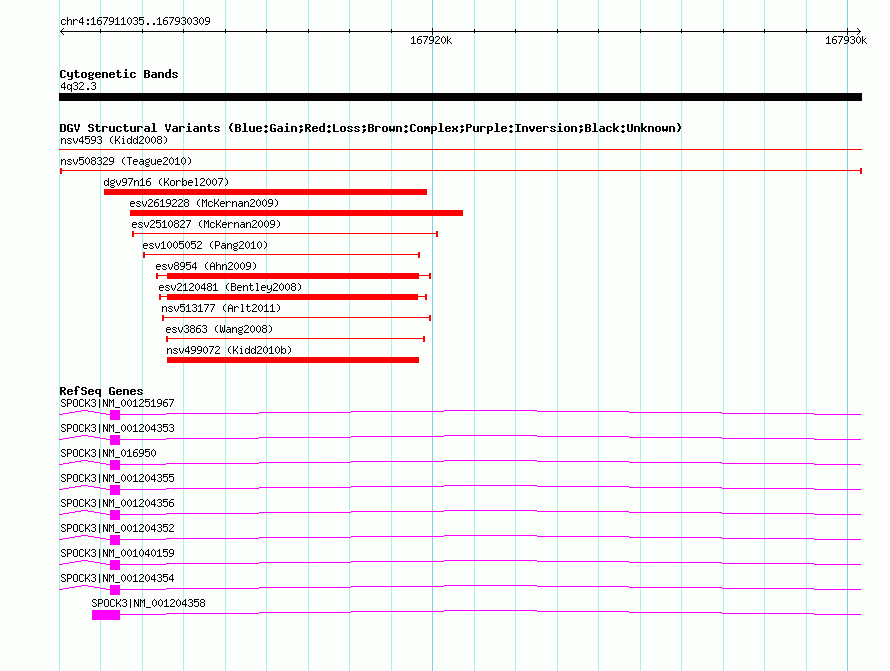Click the exon box of NM_001204354
The image size is (890, 671).
pyautogui.click(x=115, y=590)
